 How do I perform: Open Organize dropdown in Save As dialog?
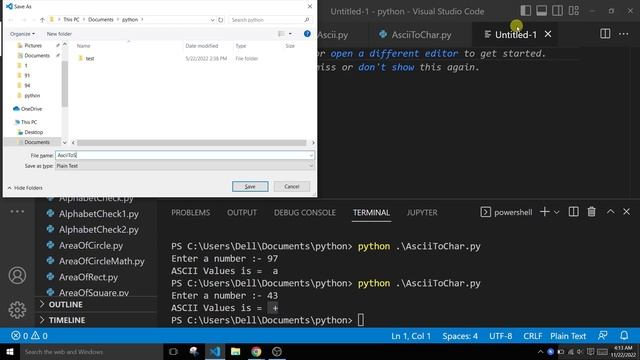pos(22,34)
